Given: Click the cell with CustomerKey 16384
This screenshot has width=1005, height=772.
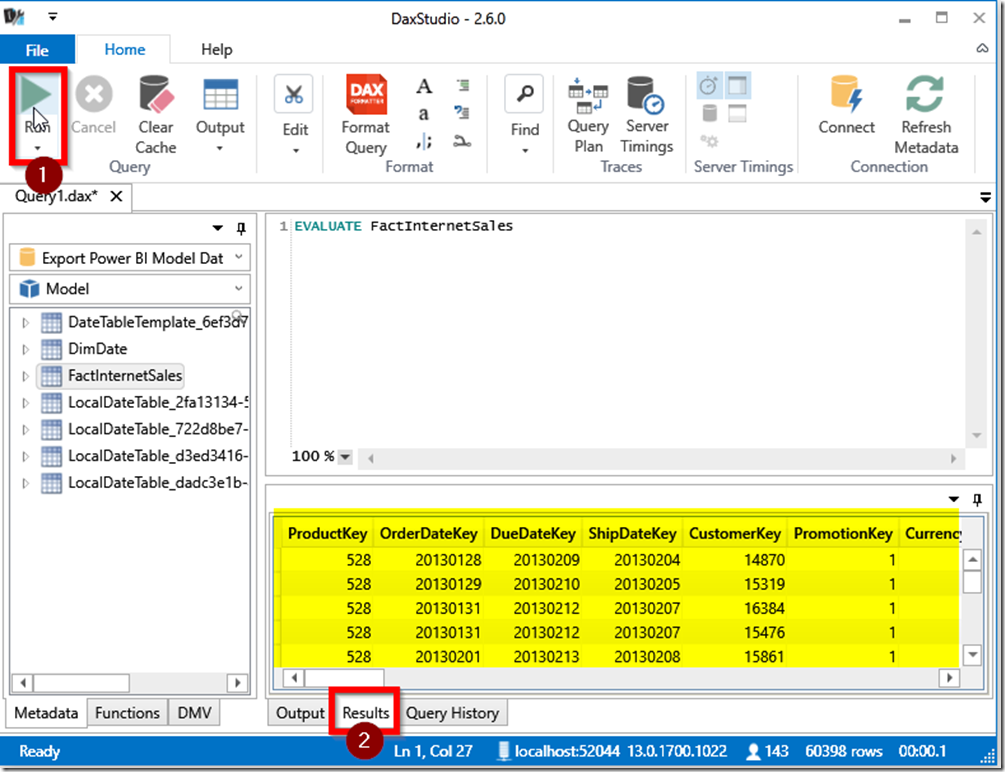Looking at the screenshot, I should coord(735,608).
